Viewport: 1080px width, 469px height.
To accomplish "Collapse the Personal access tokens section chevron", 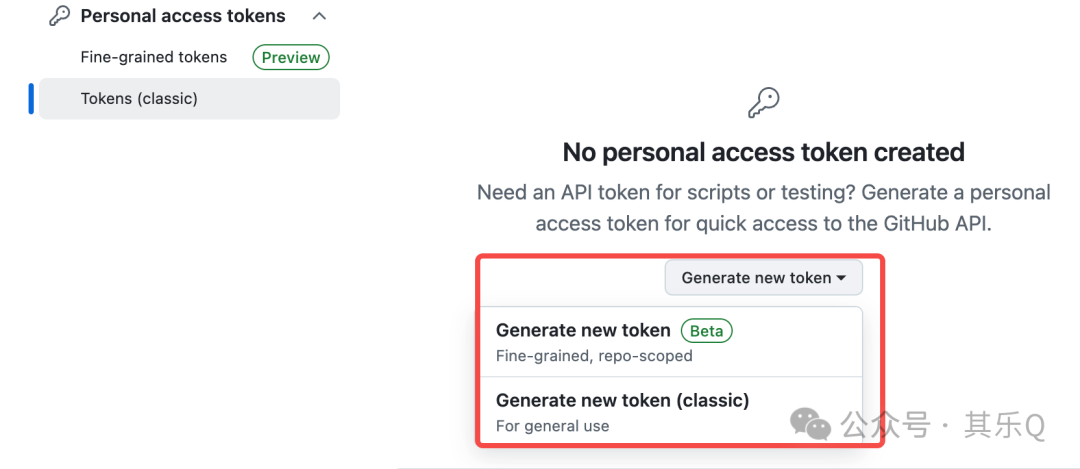I will (319, 16).
